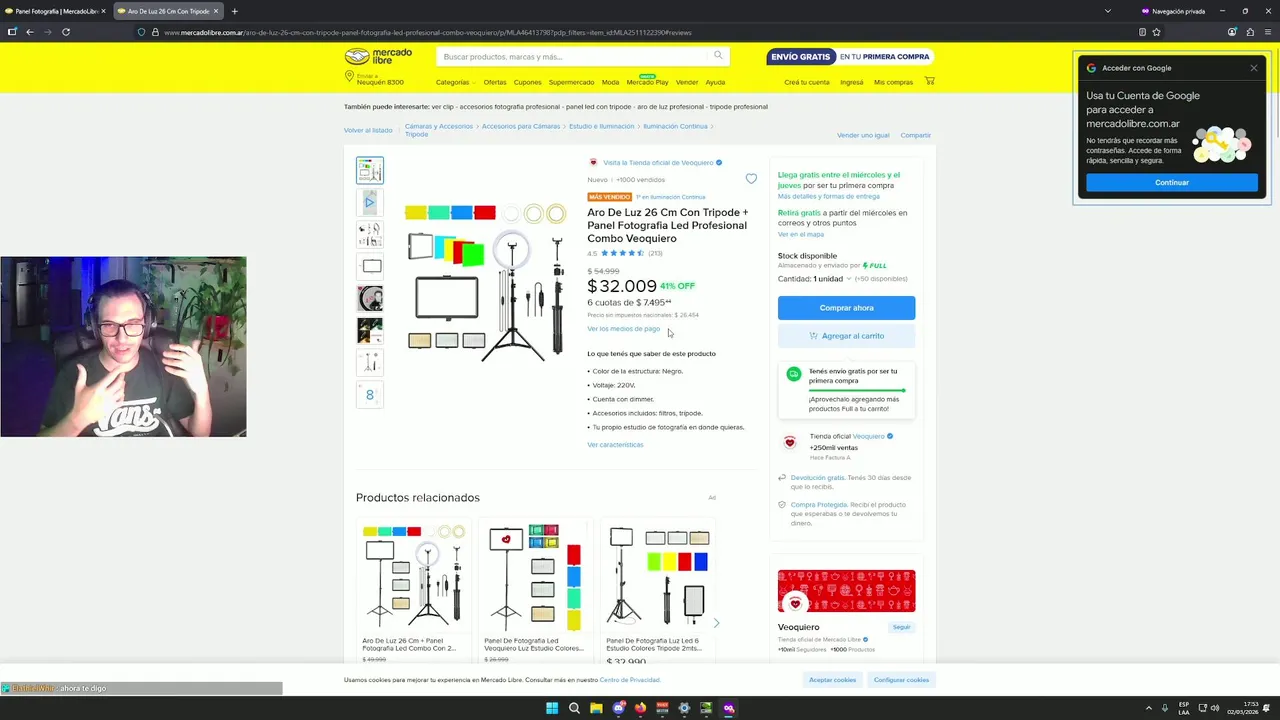Open the Vender menu item
Screen dimensions: 1280x720
click(x=687, y=82)
